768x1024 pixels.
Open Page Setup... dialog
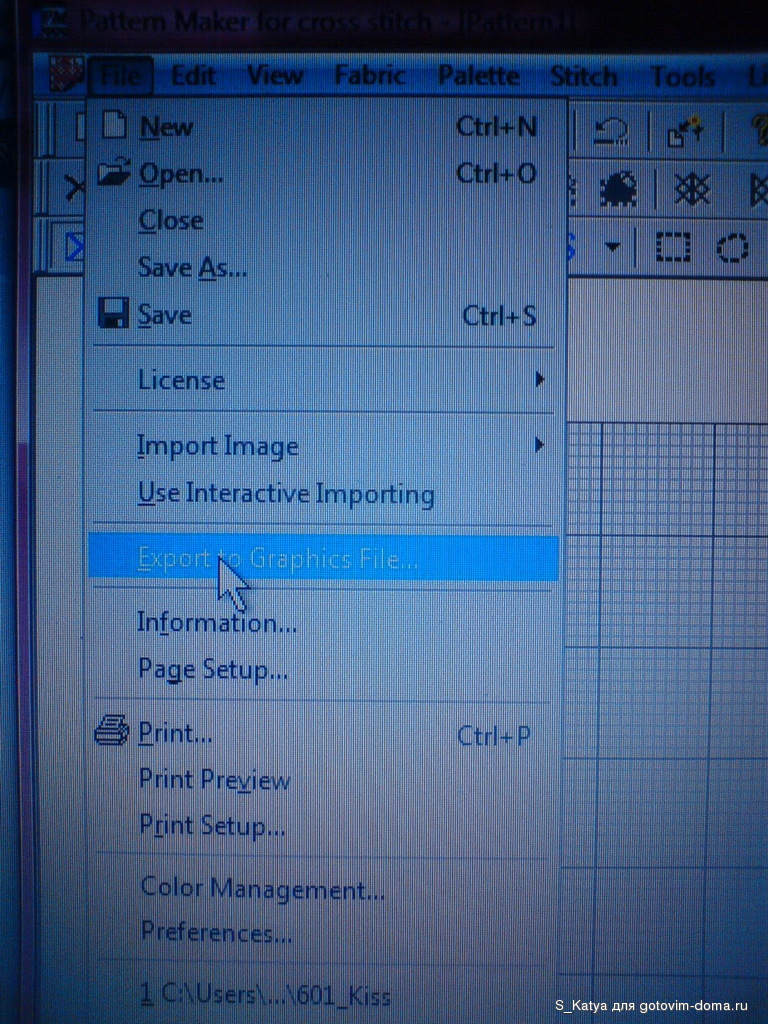coord(324,669)
